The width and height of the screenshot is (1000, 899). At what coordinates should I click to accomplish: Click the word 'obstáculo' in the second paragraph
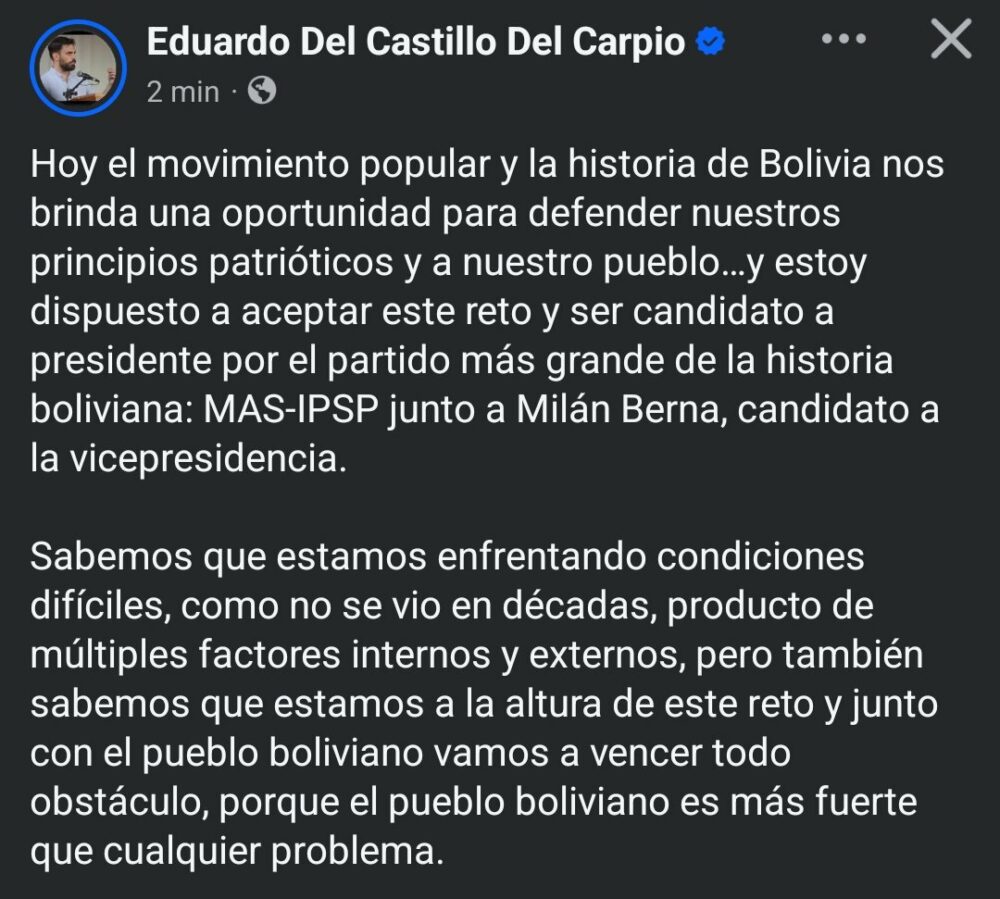[115, 801]
